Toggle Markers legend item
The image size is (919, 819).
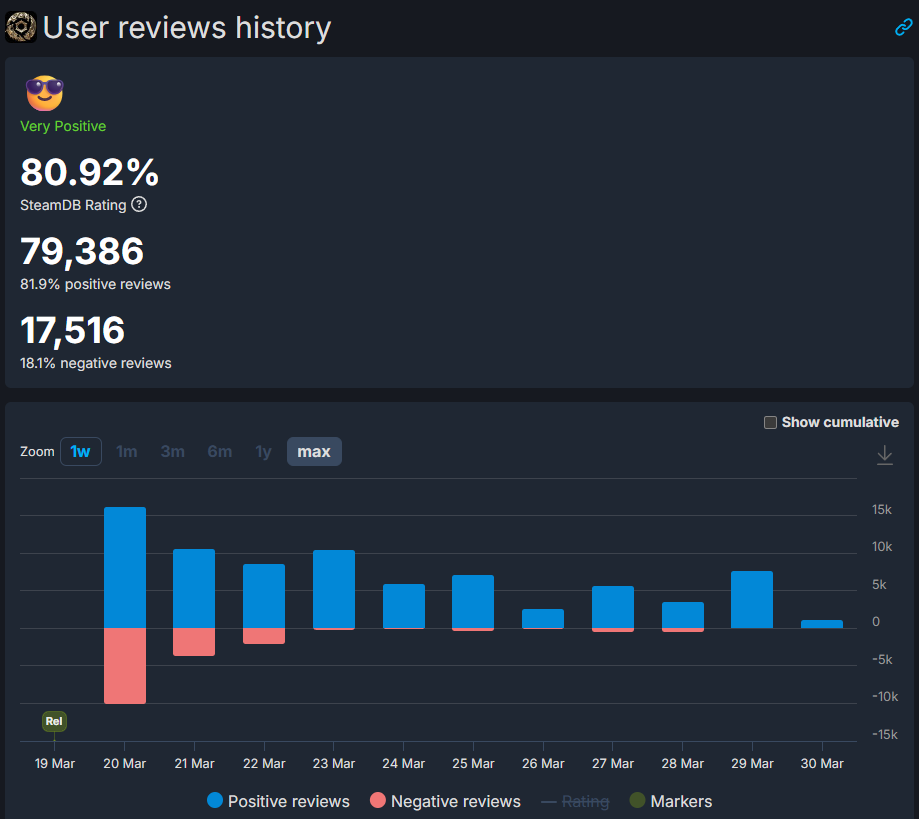point(670,801)
